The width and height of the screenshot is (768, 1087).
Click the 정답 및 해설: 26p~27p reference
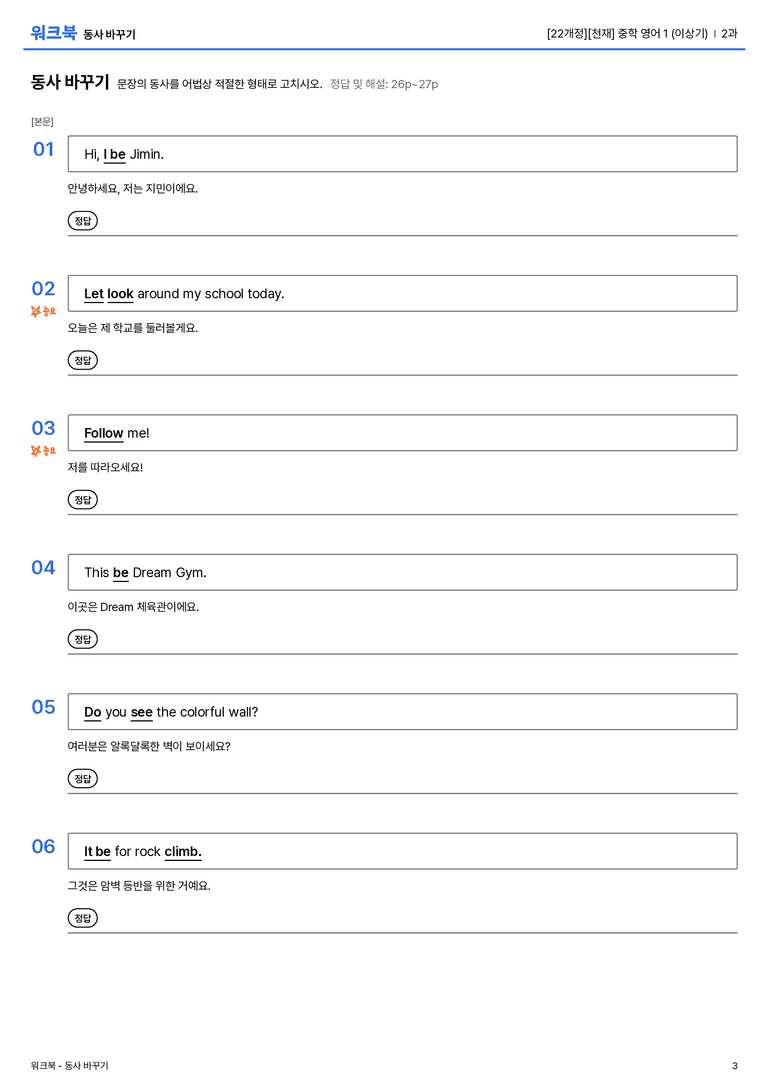(x=384, y=84)
